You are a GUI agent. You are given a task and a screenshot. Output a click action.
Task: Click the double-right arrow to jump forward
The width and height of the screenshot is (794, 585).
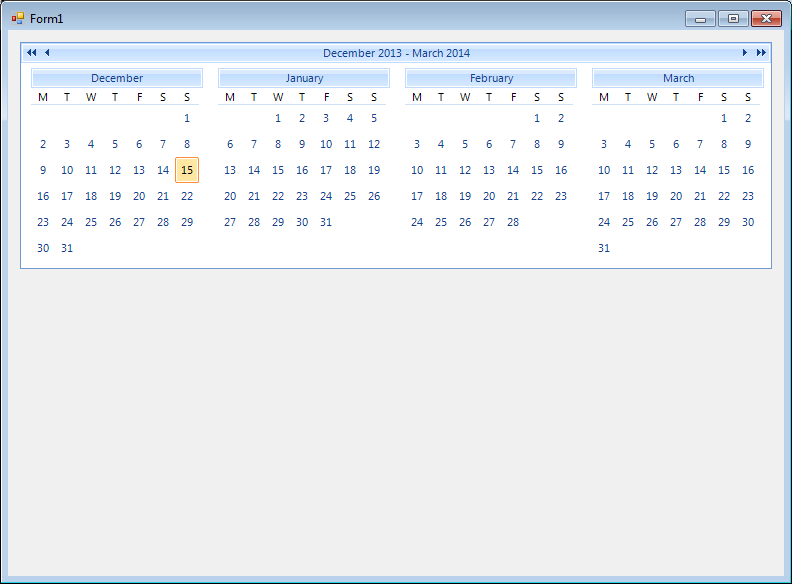tap(761, 53)
